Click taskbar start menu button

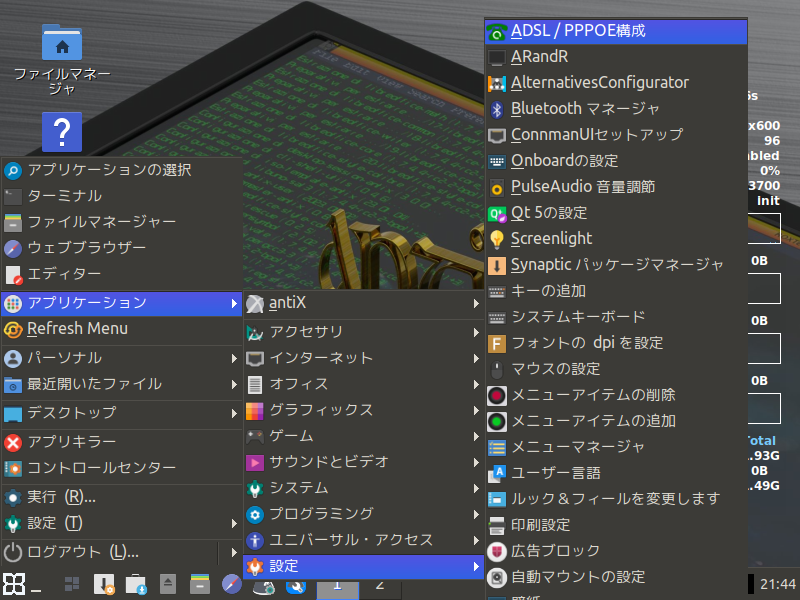click(x=14, y=584)
